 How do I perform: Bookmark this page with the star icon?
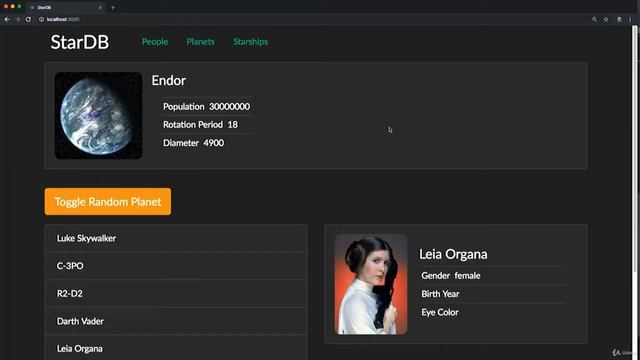tap(606, 19)
